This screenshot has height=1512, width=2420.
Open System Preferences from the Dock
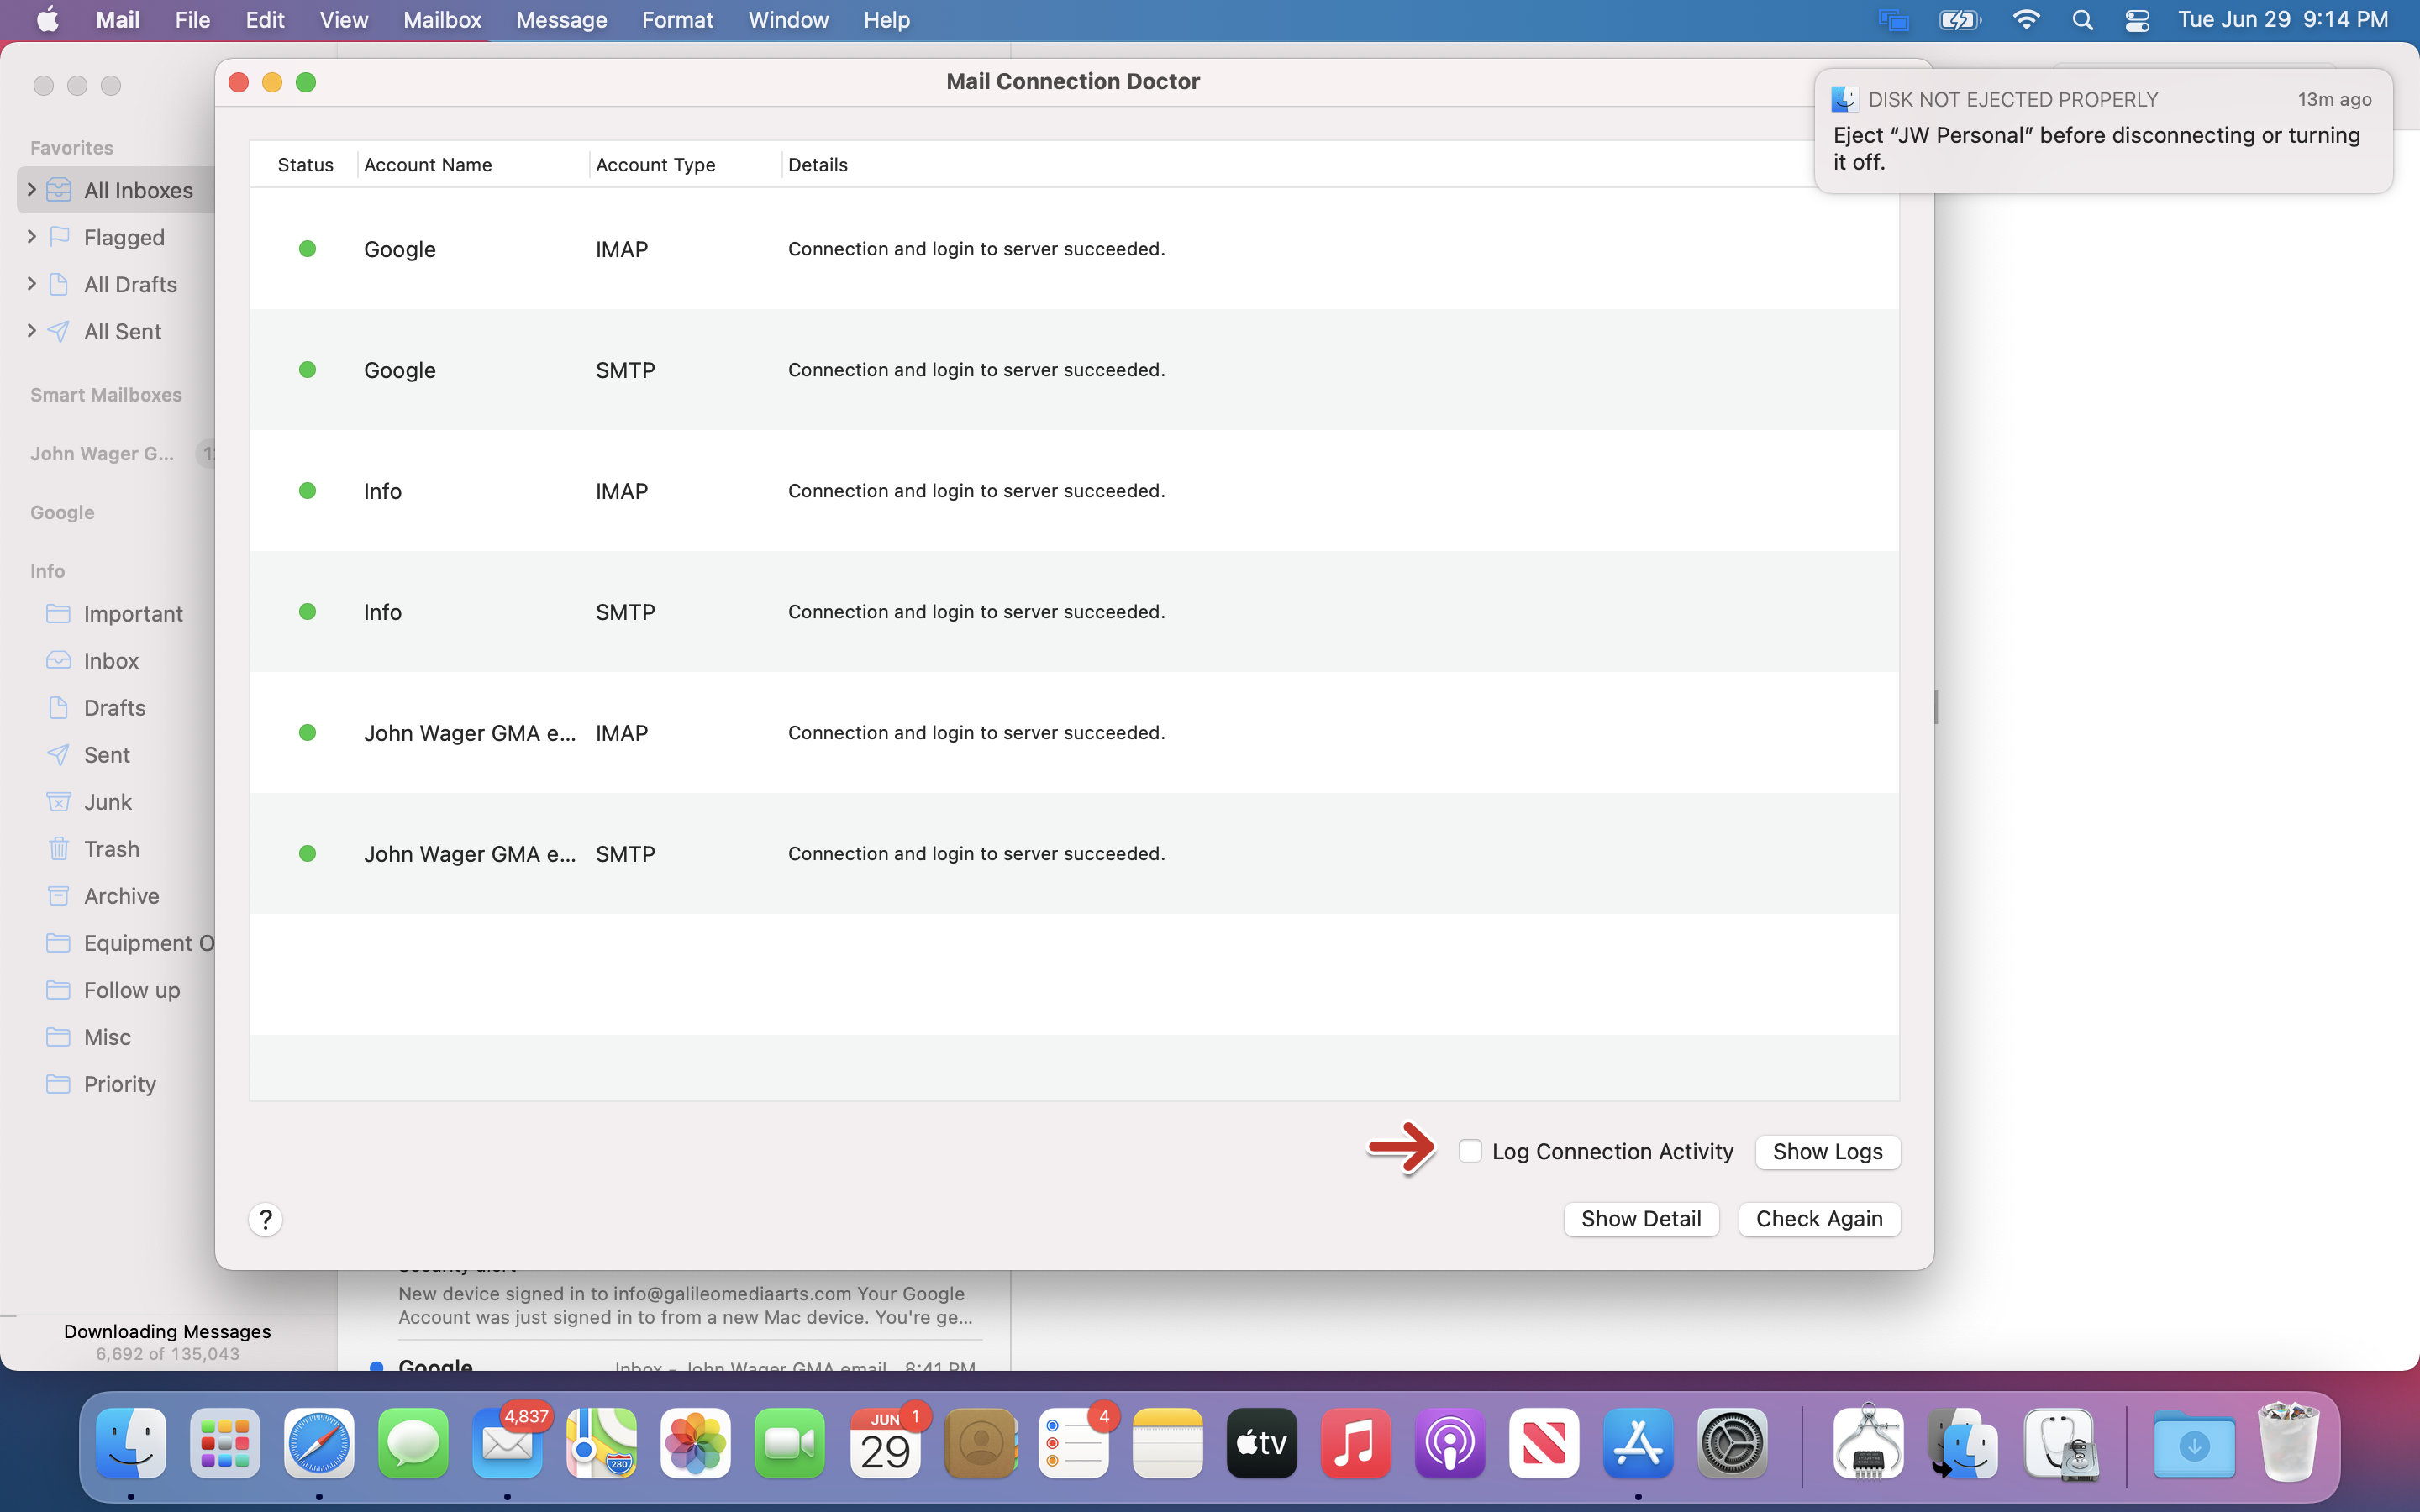point(1733,1443)
